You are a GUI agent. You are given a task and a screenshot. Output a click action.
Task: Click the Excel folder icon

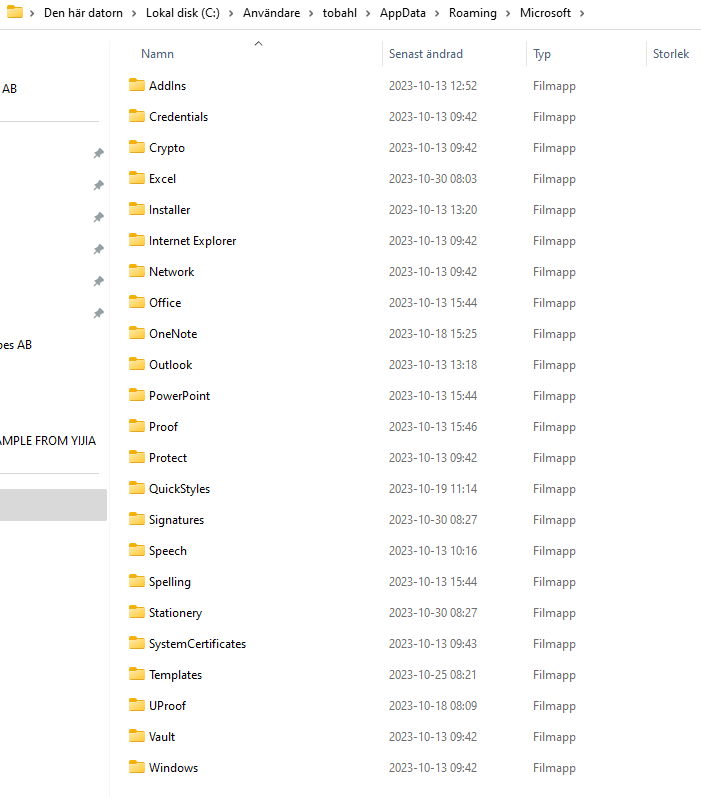(137, 178)
